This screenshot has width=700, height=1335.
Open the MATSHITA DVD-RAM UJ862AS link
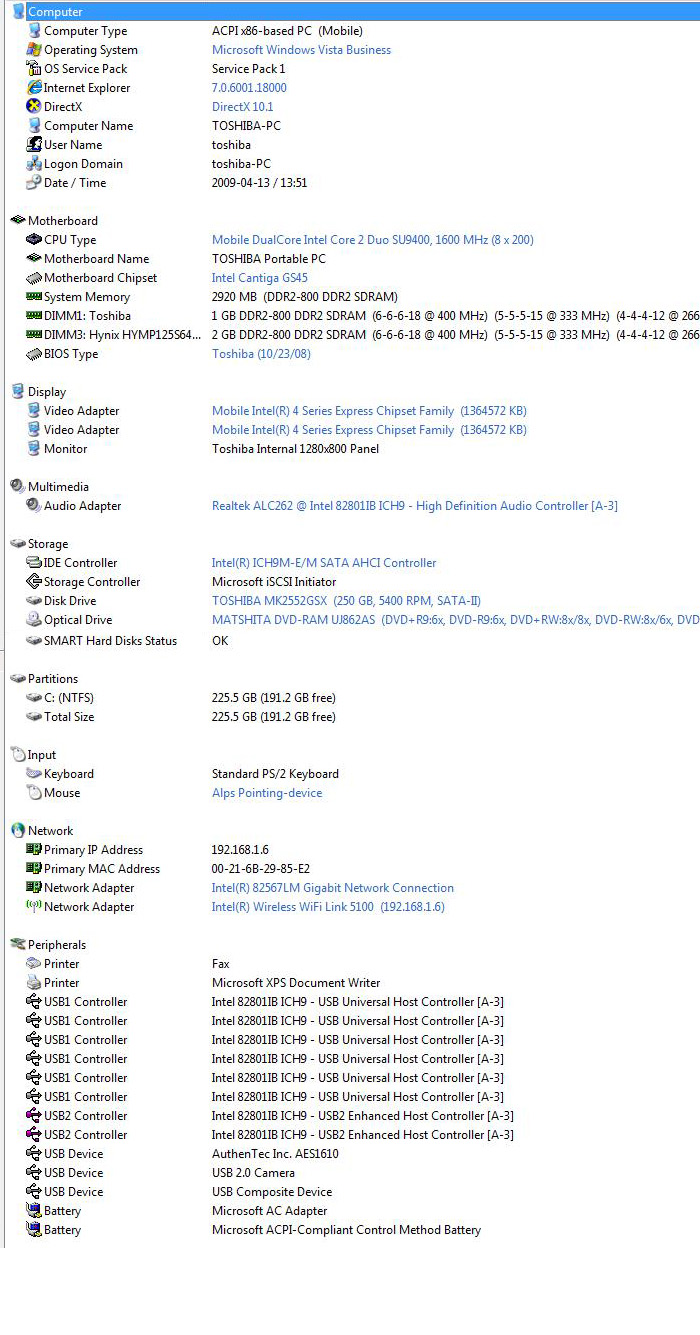456,620
